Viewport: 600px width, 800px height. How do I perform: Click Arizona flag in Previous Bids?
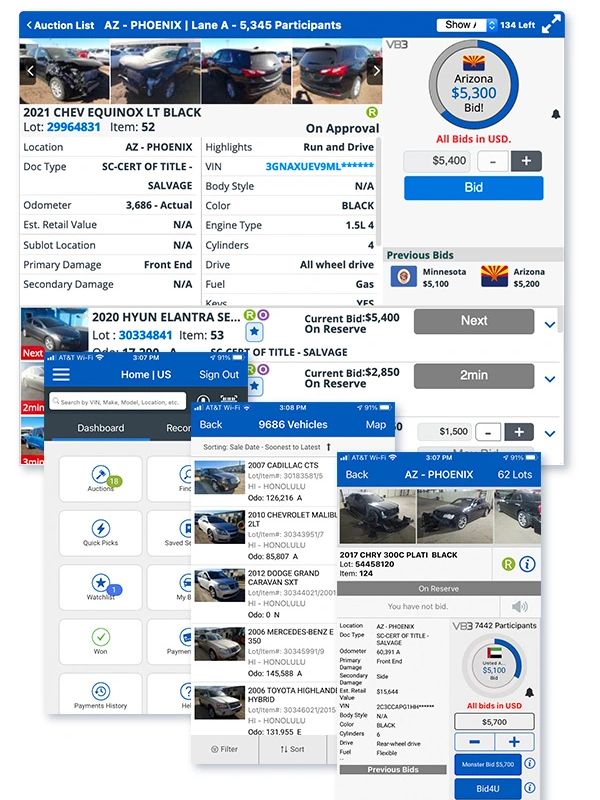[494, 276]
